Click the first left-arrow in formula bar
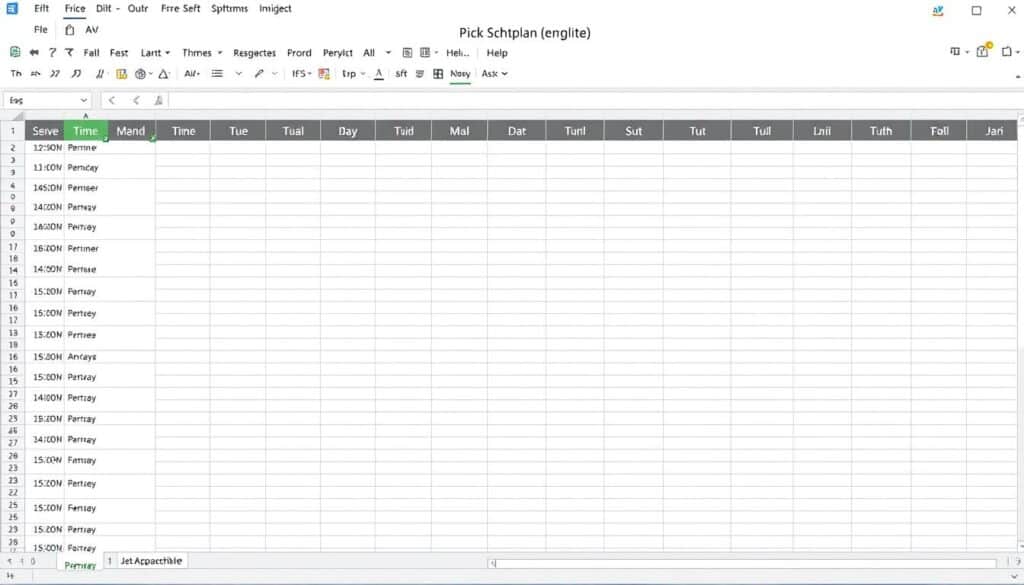The width and height of the screenshot is (1024, 585). (112, 101)
